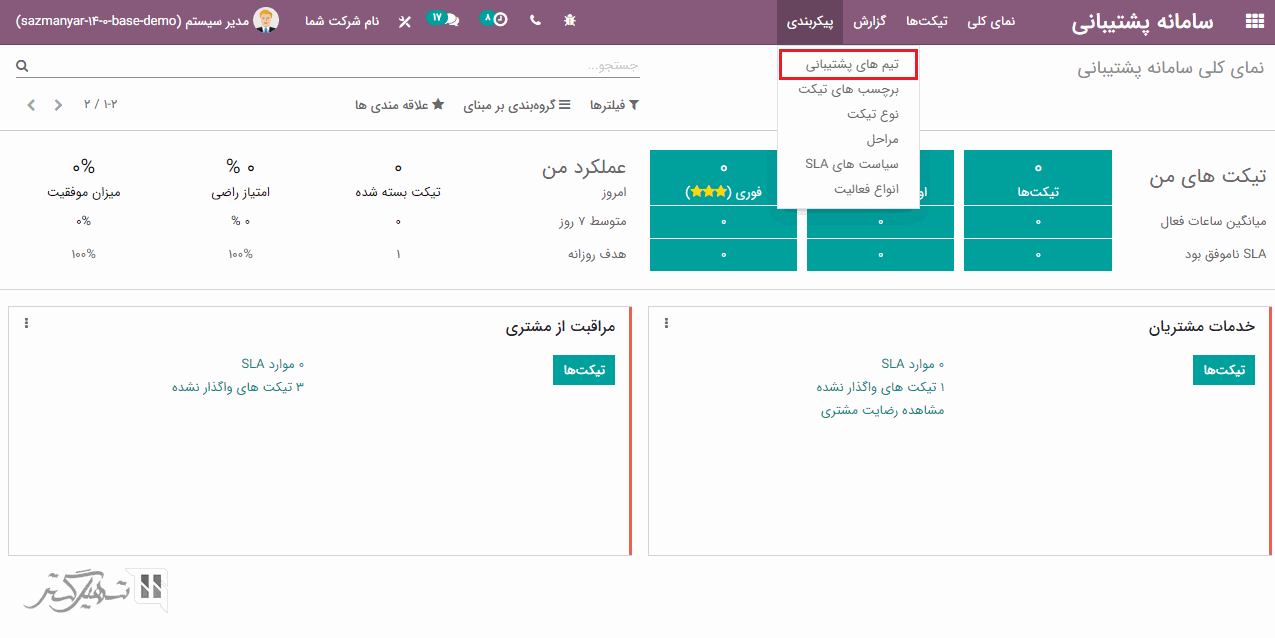Open the گروه‌بندی بر مبنای dropdown
The width and height of the screenshot is (1275, 638).
[517, 105]
